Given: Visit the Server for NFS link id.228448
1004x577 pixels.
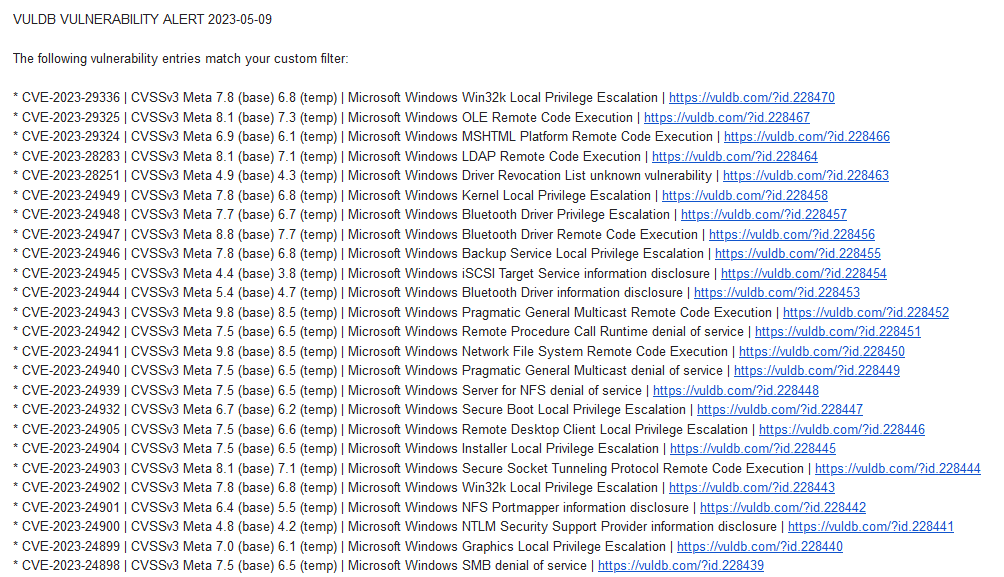Looking at the screenshot, I should click(x=736, y=391).
